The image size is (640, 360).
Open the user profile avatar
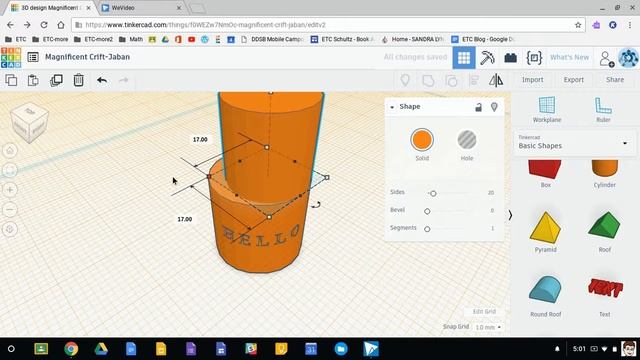pyautogui.click(x=628, y=58)
